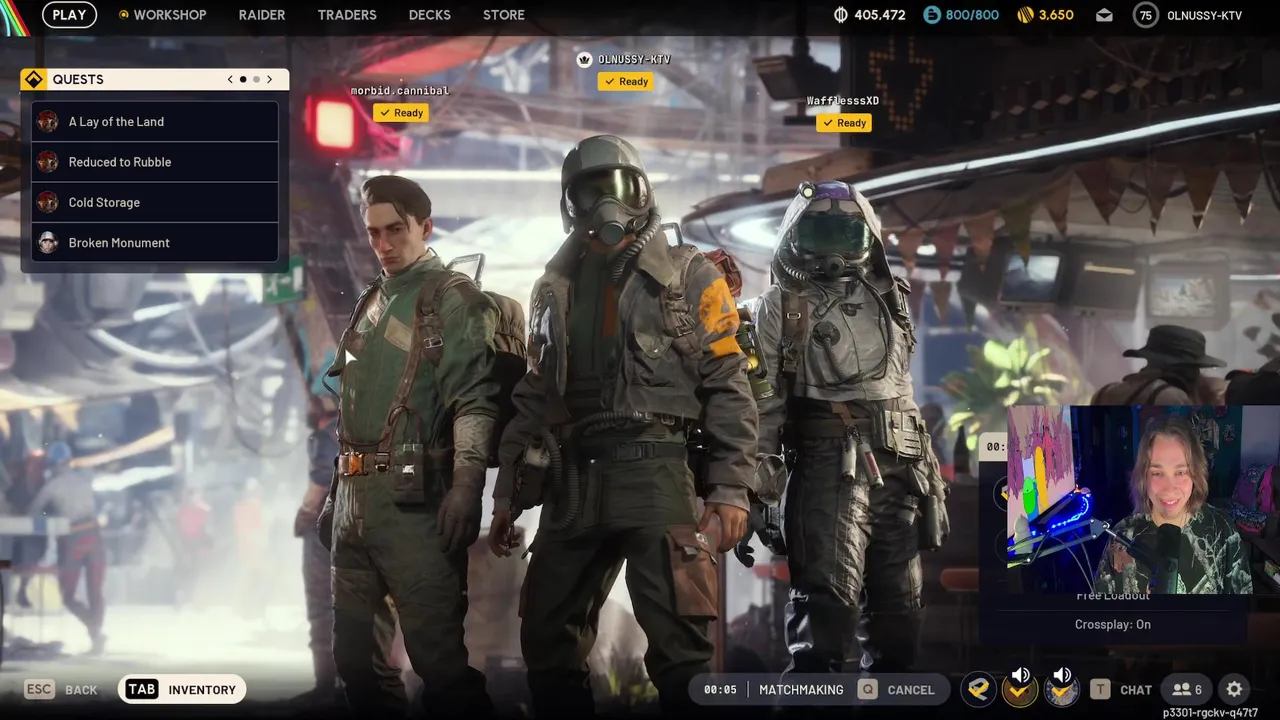This screenshot has width=1280, height=720.
Task: Click the WafflesssXD player name
Action: [843, 101]
